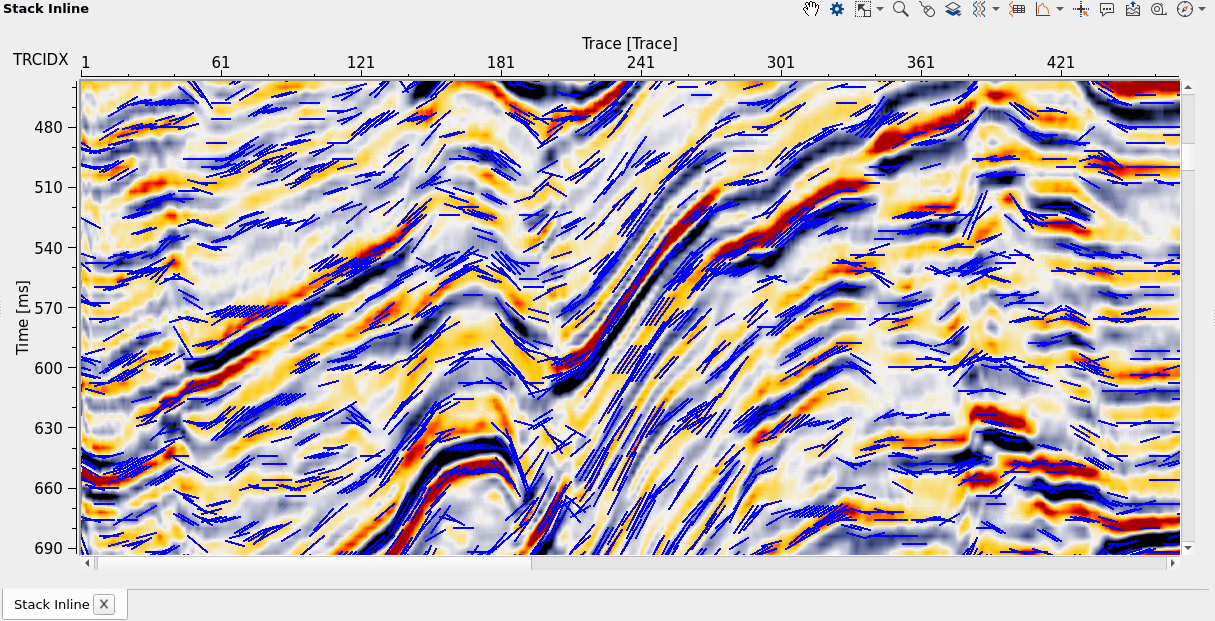Image resolution: width=1215 pixels, height=621 pixels.
Task: Switch to the Stack Inline tab
Action: (50, 604)
